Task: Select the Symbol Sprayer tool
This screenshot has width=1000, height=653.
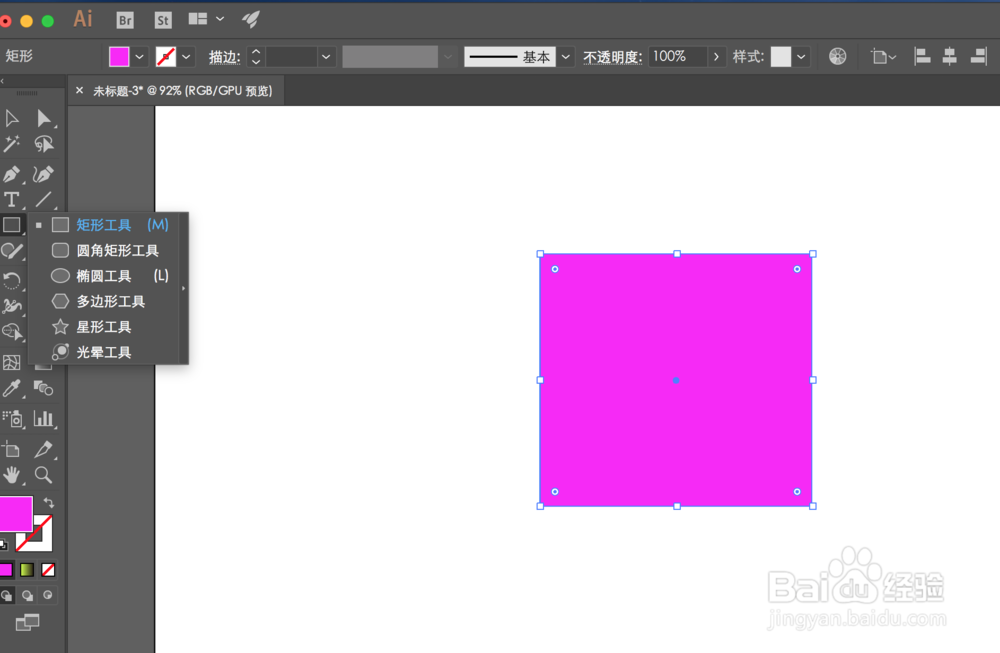Action: 11,418
